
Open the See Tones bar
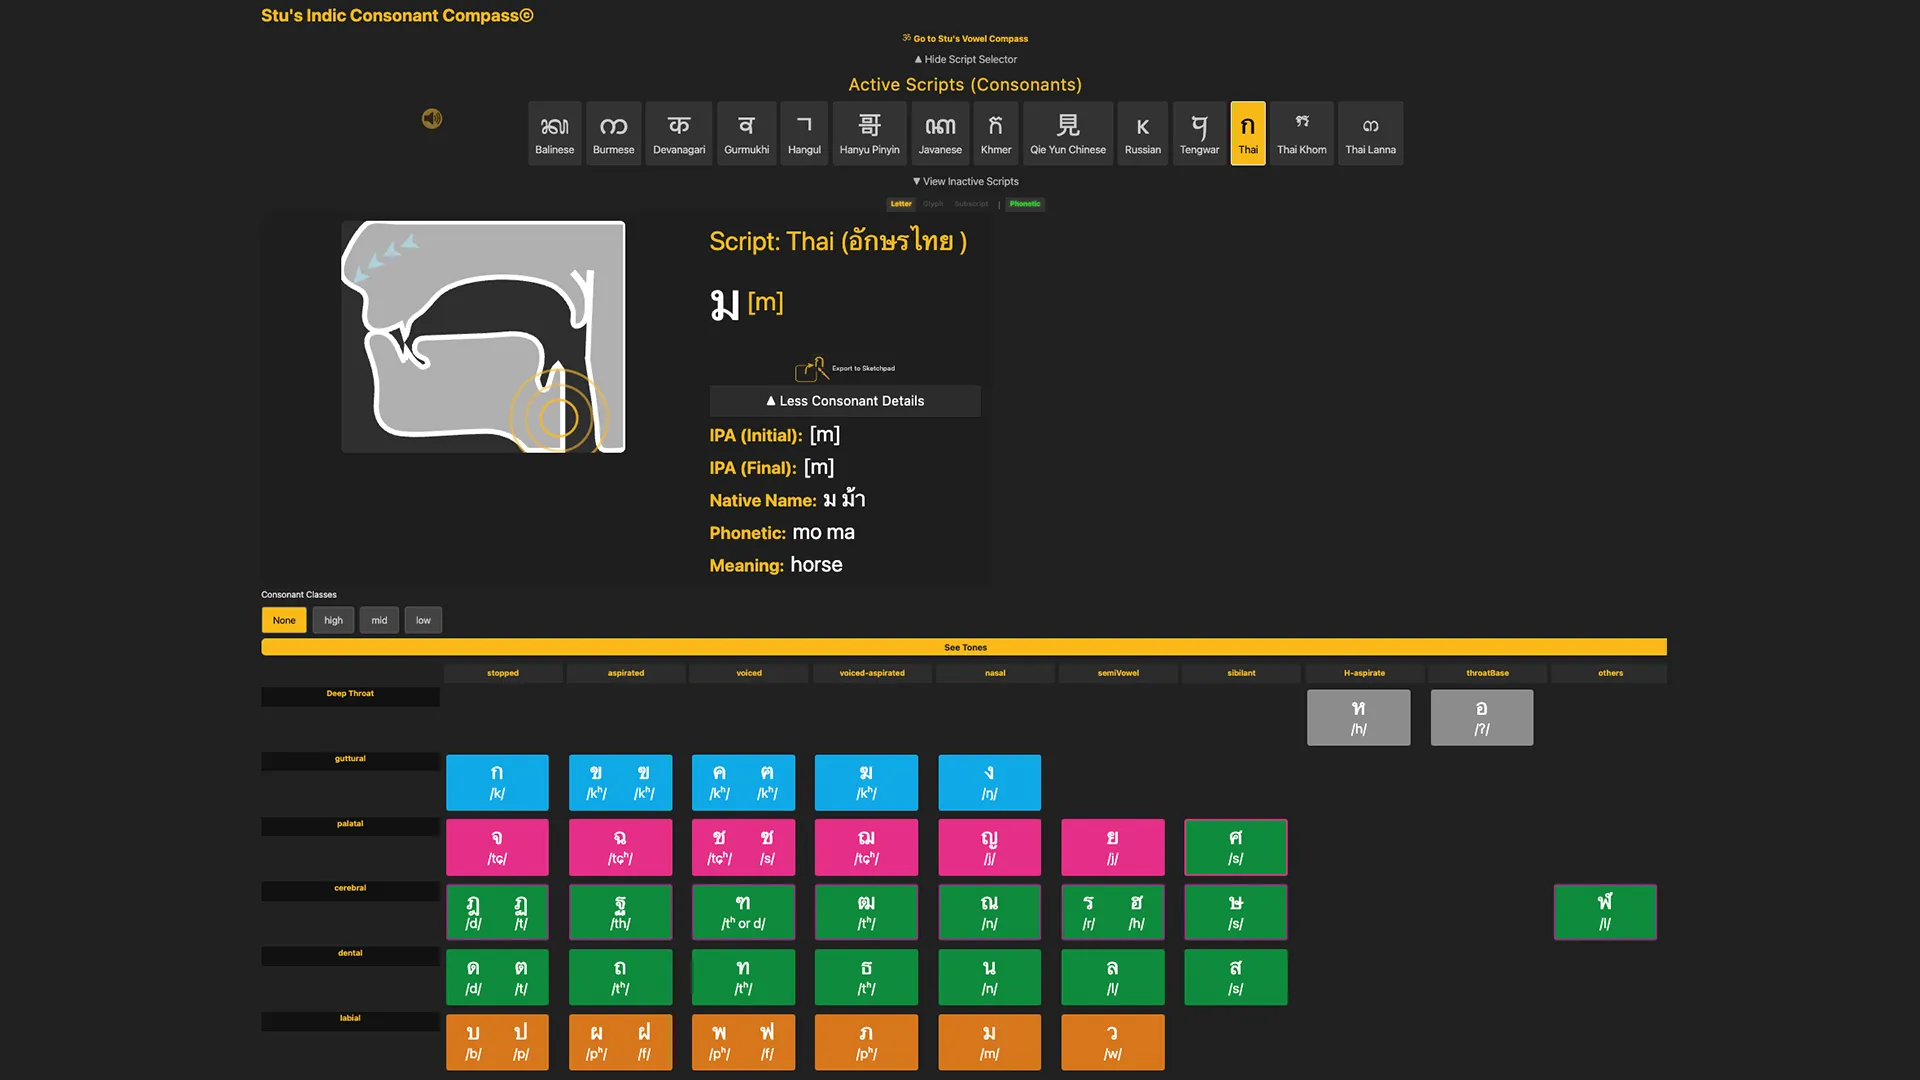(x=964, y=647)
